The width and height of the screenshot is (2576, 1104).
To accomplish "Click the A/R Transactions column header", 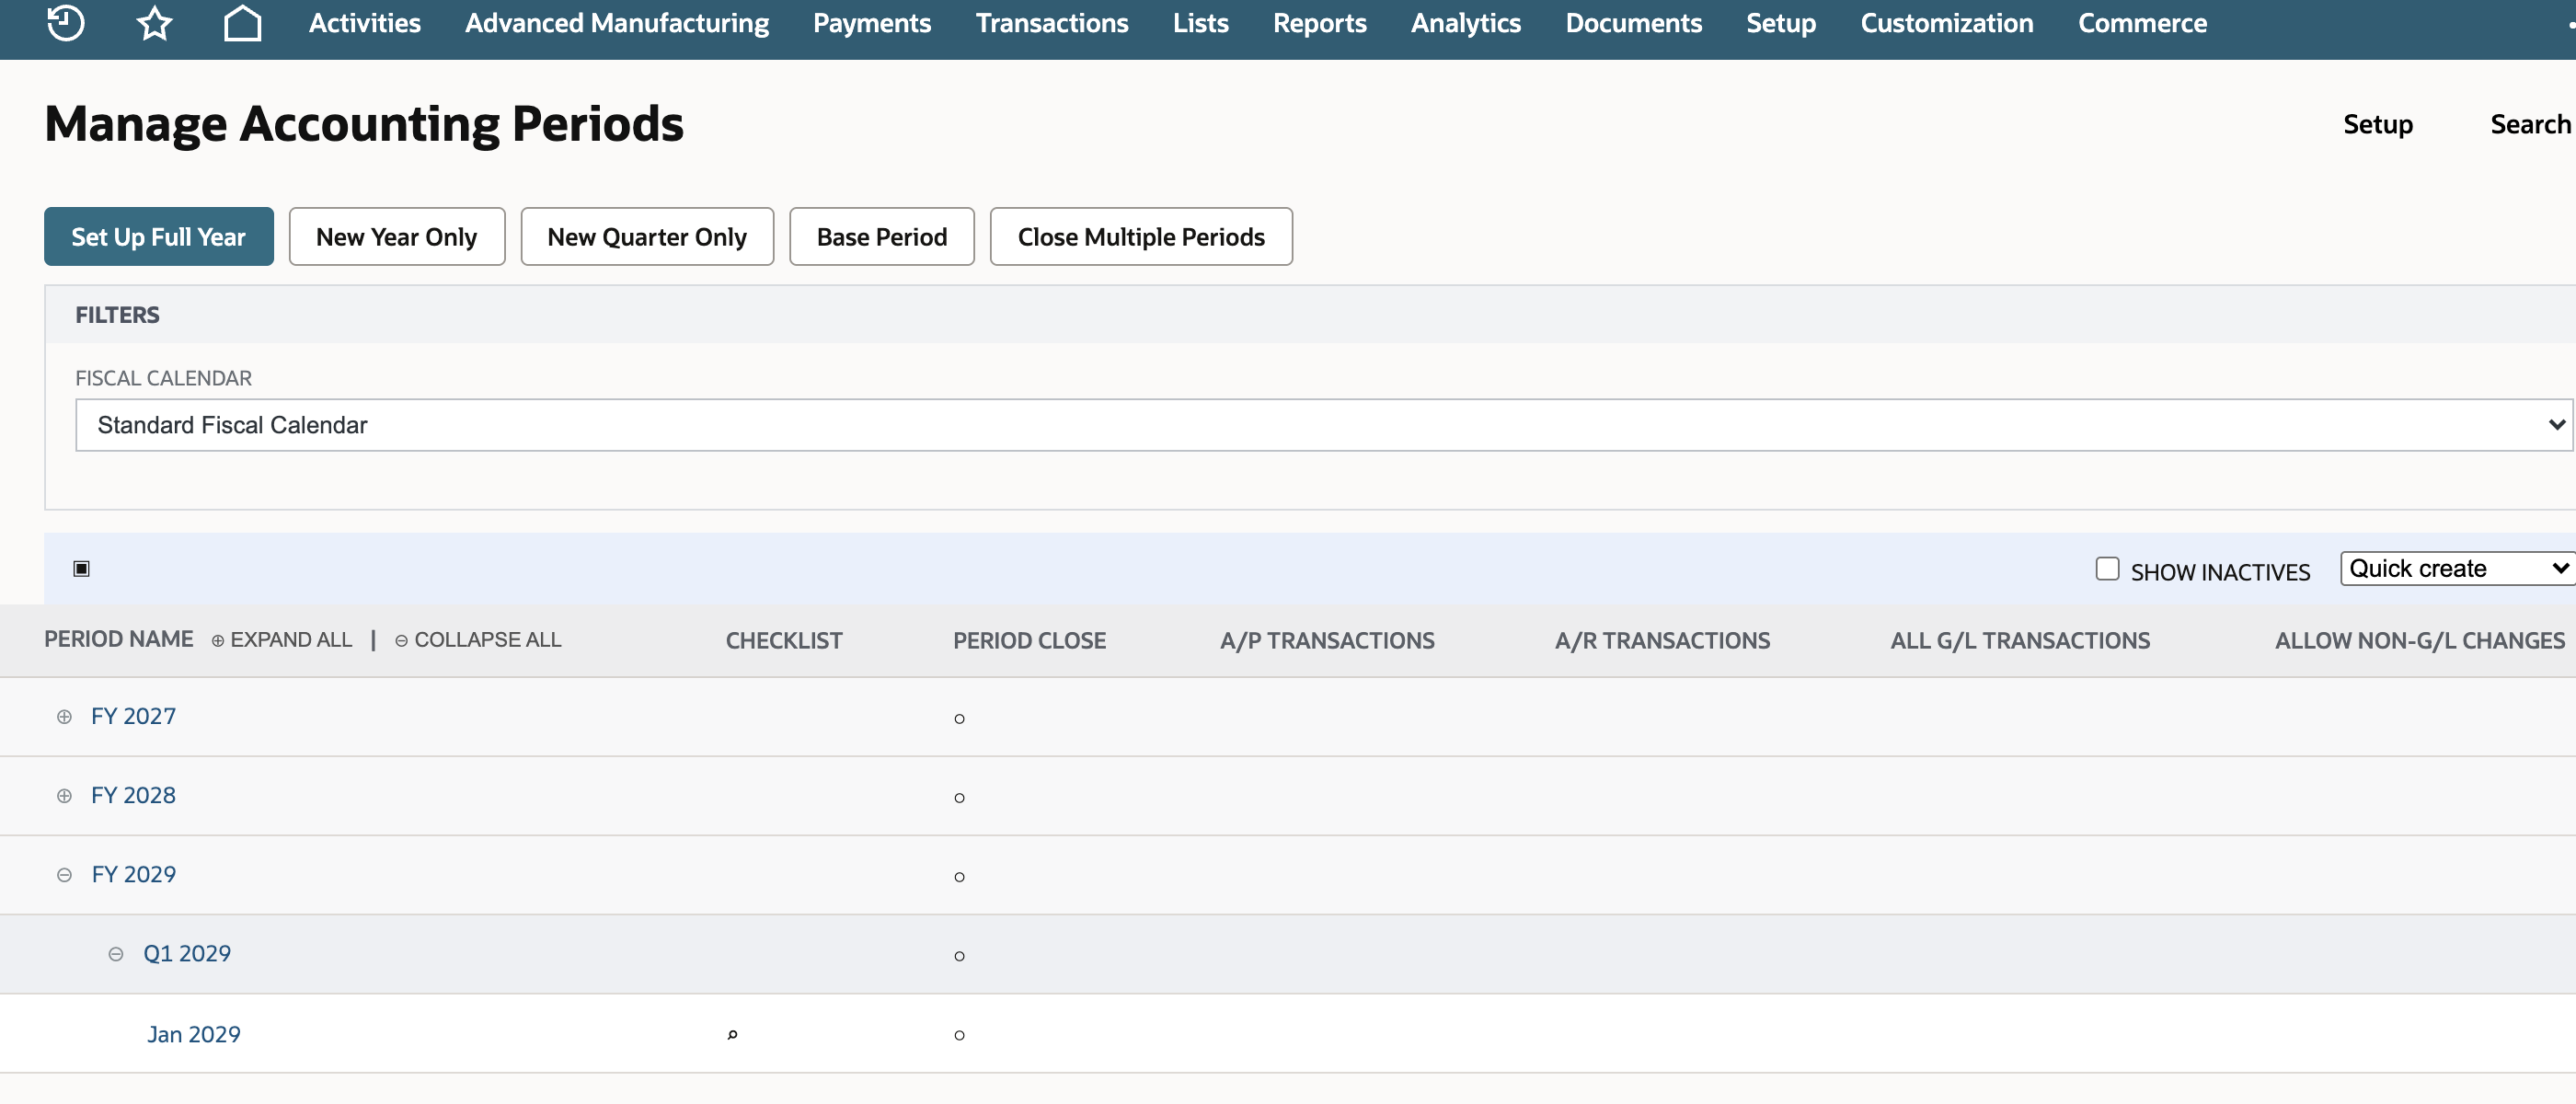I will (x=1662, y=641).
